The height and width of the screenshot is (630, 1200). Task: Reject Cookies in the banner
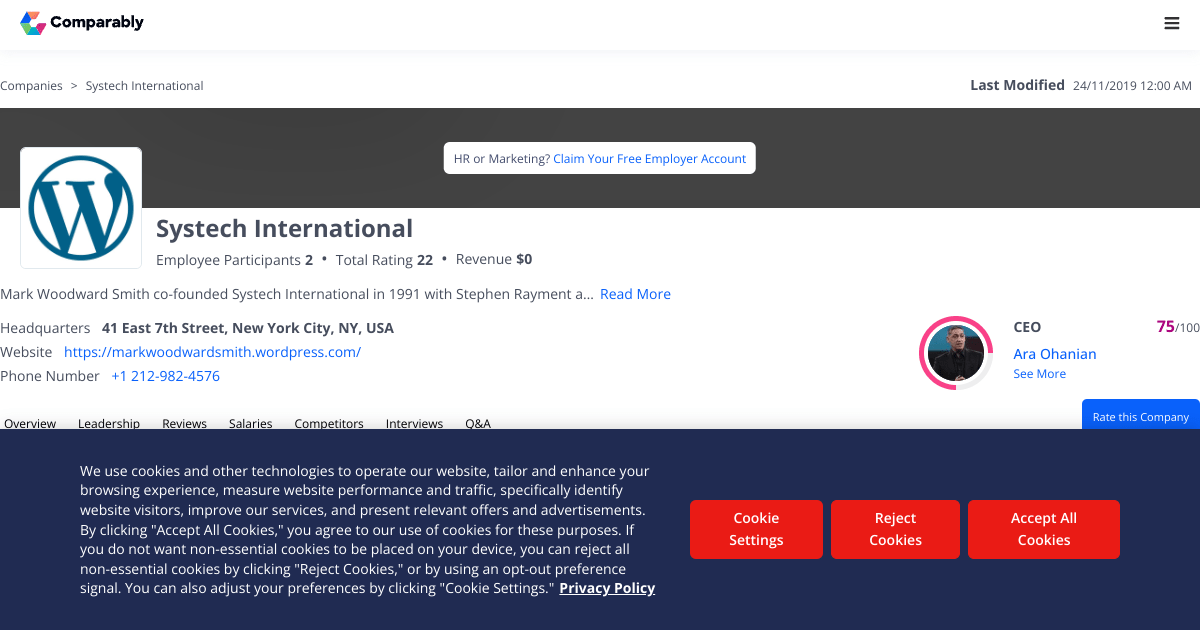tap(895, 529)
